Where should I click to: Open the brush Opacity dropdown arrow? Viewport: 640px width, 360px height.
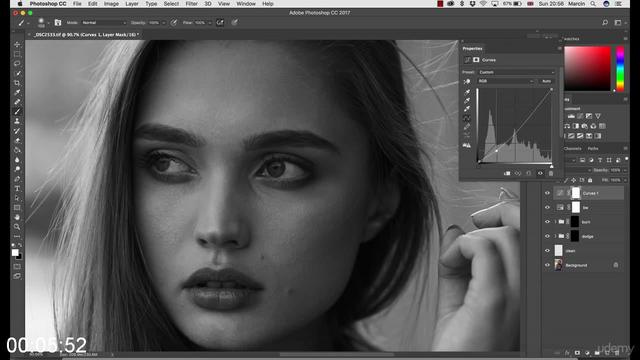point(164,23)
